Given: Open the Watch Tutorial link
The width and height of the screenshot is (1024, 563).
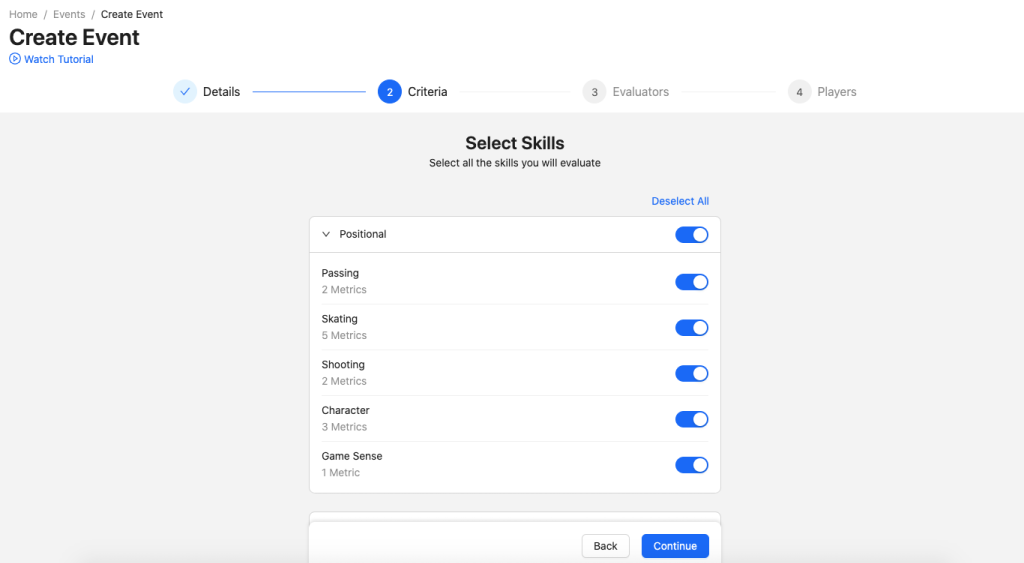Looking at the screenshot, I should 58,59.
